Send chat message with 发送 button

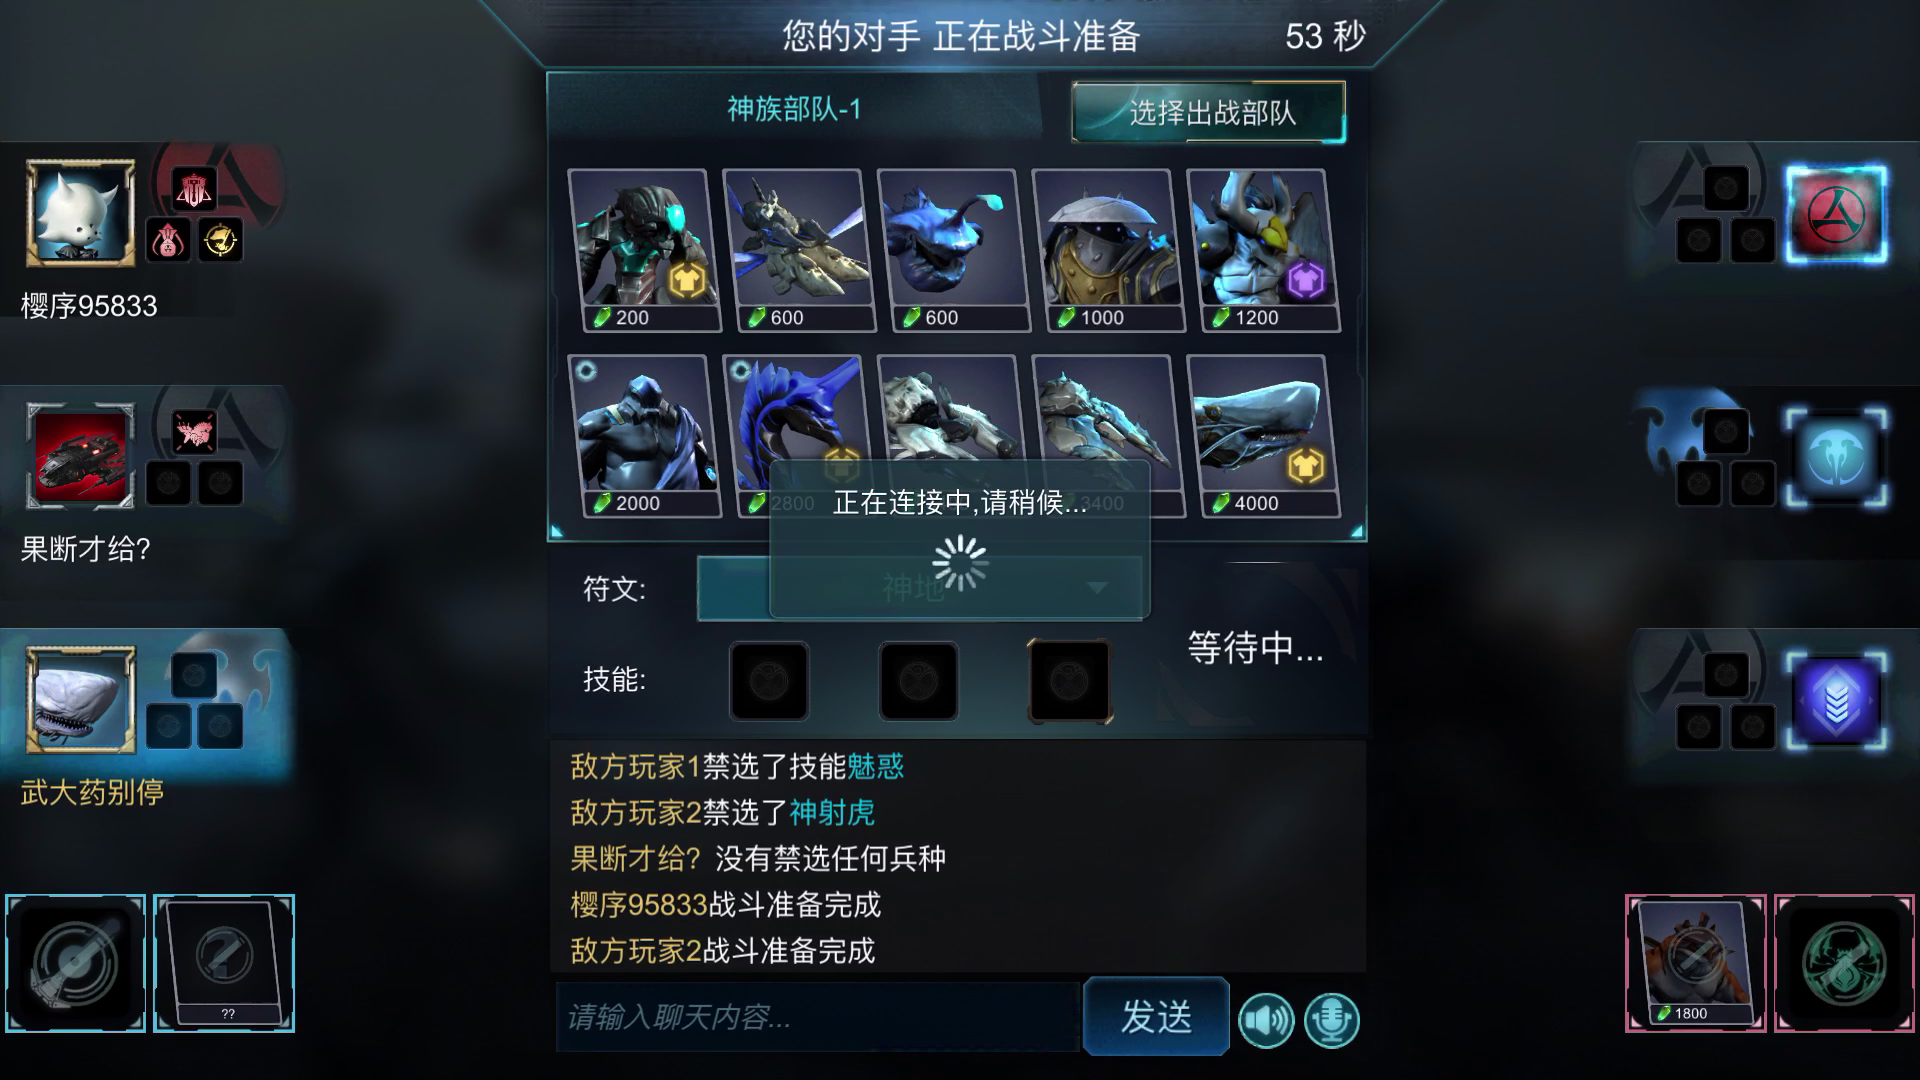(1156, 1016)
